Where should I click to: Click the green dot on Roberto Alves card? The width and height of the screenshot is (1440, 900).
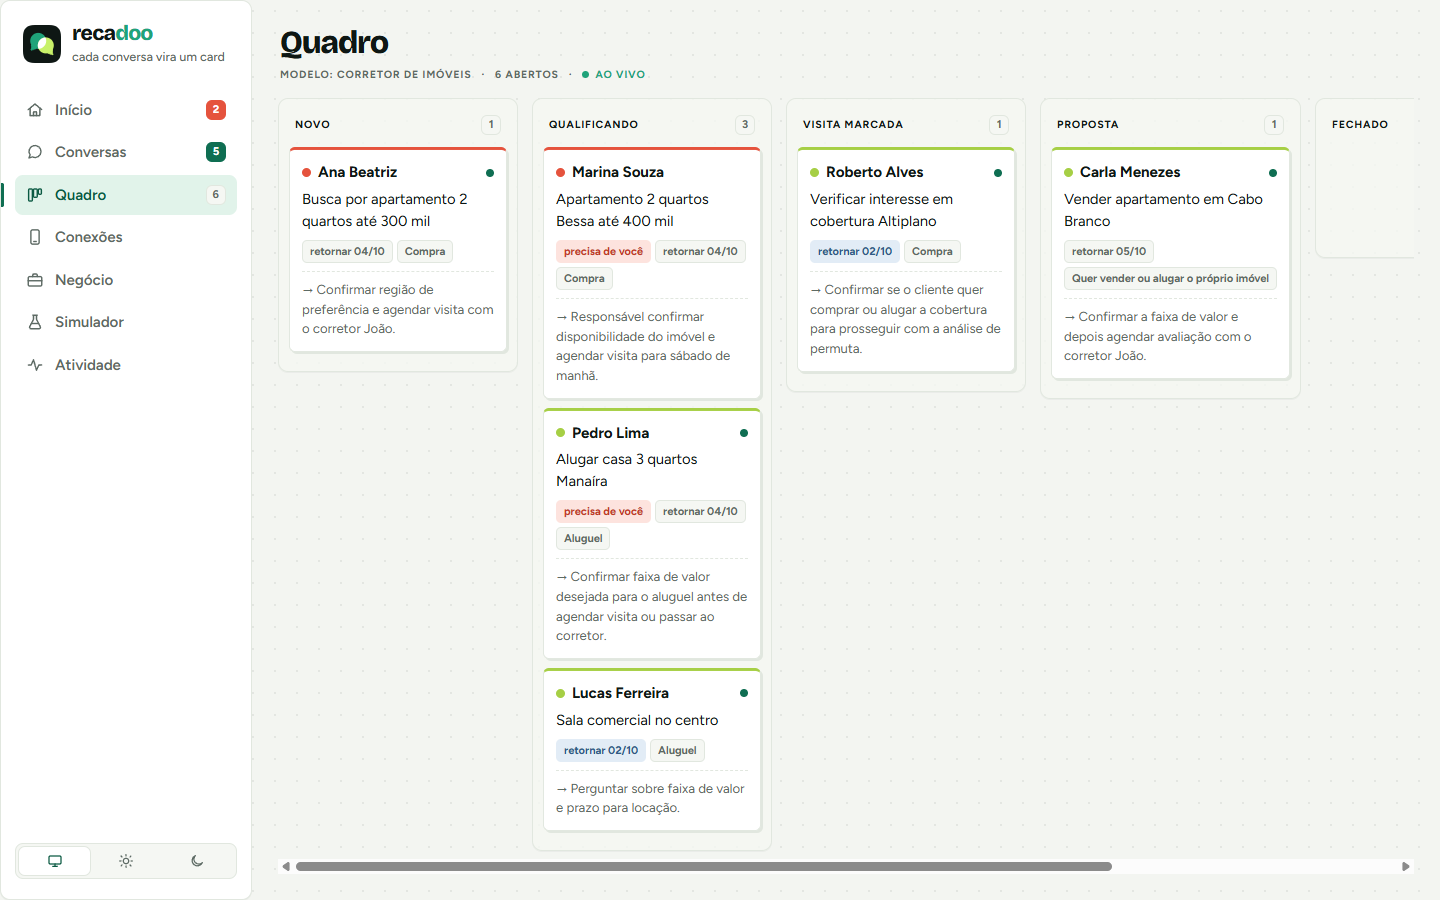point(998,173)
